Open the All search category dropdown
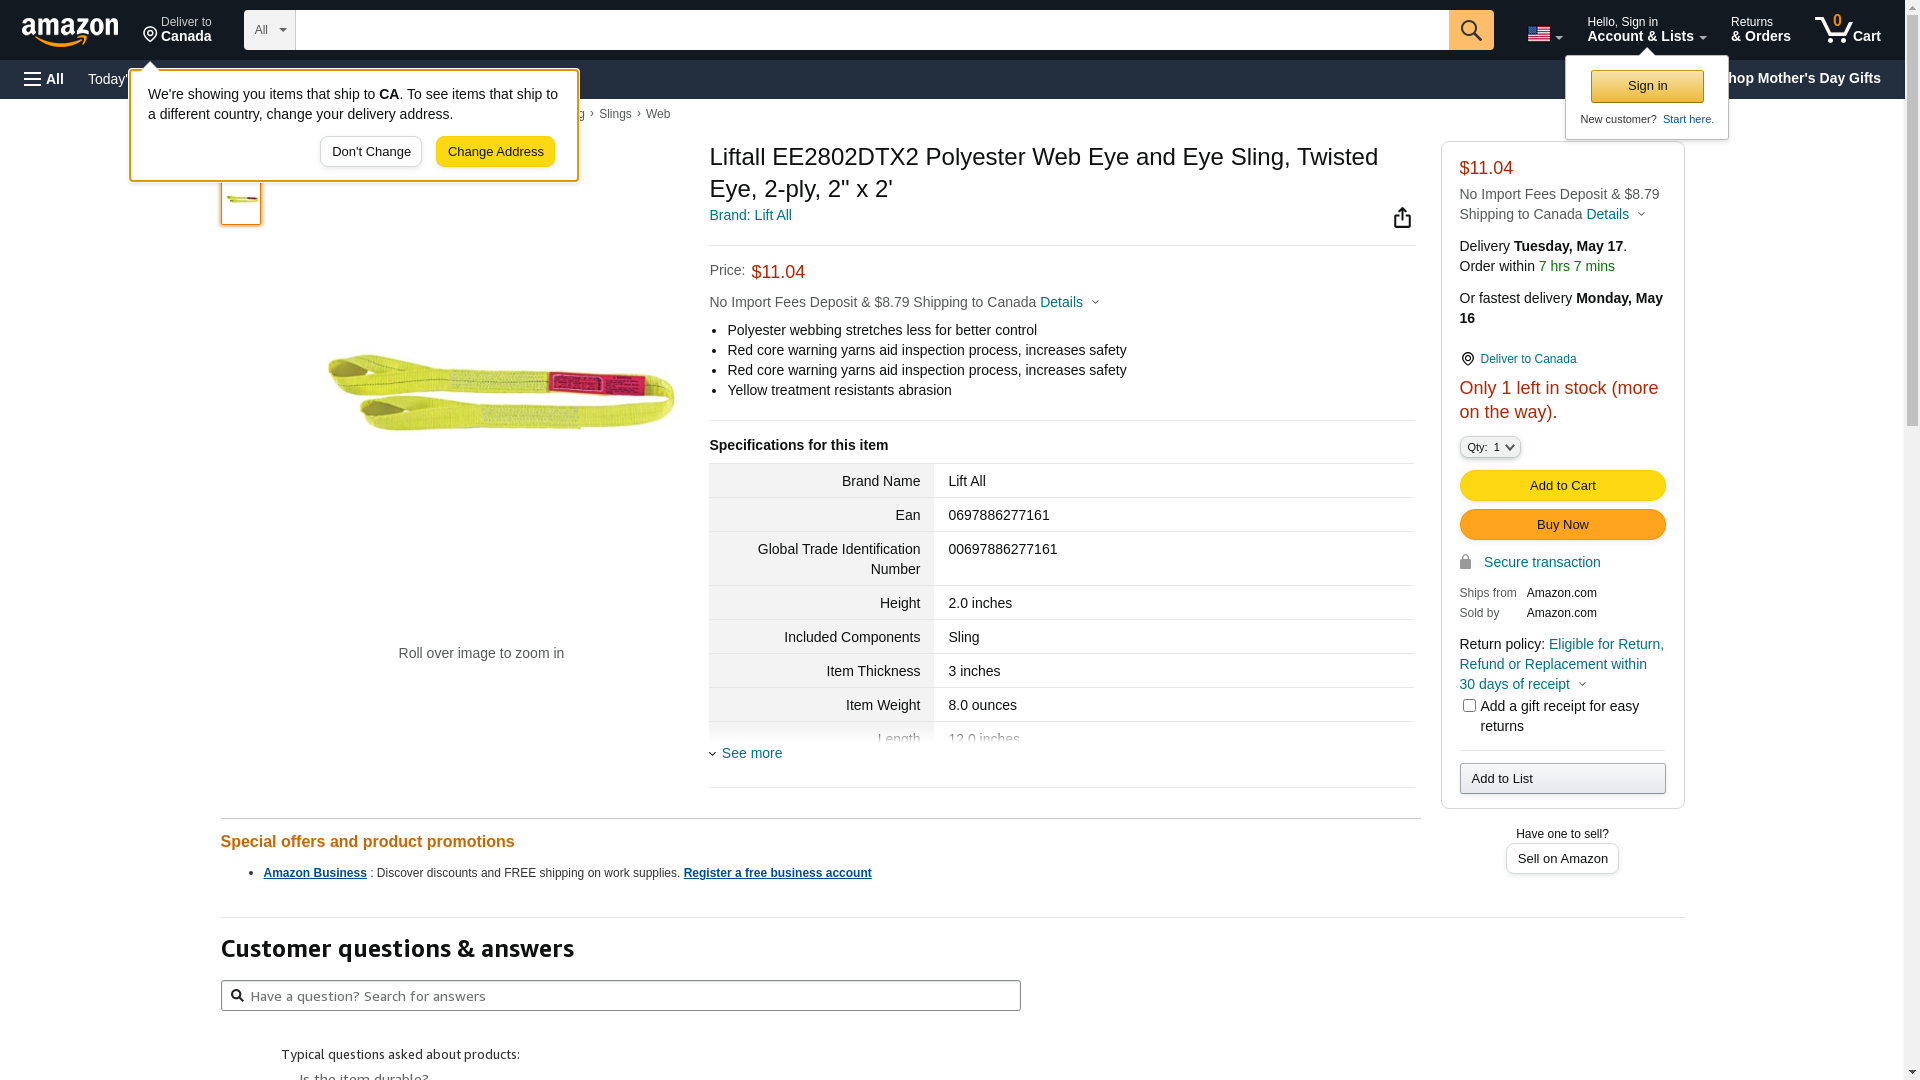1920x1080 pixels. 270,30
